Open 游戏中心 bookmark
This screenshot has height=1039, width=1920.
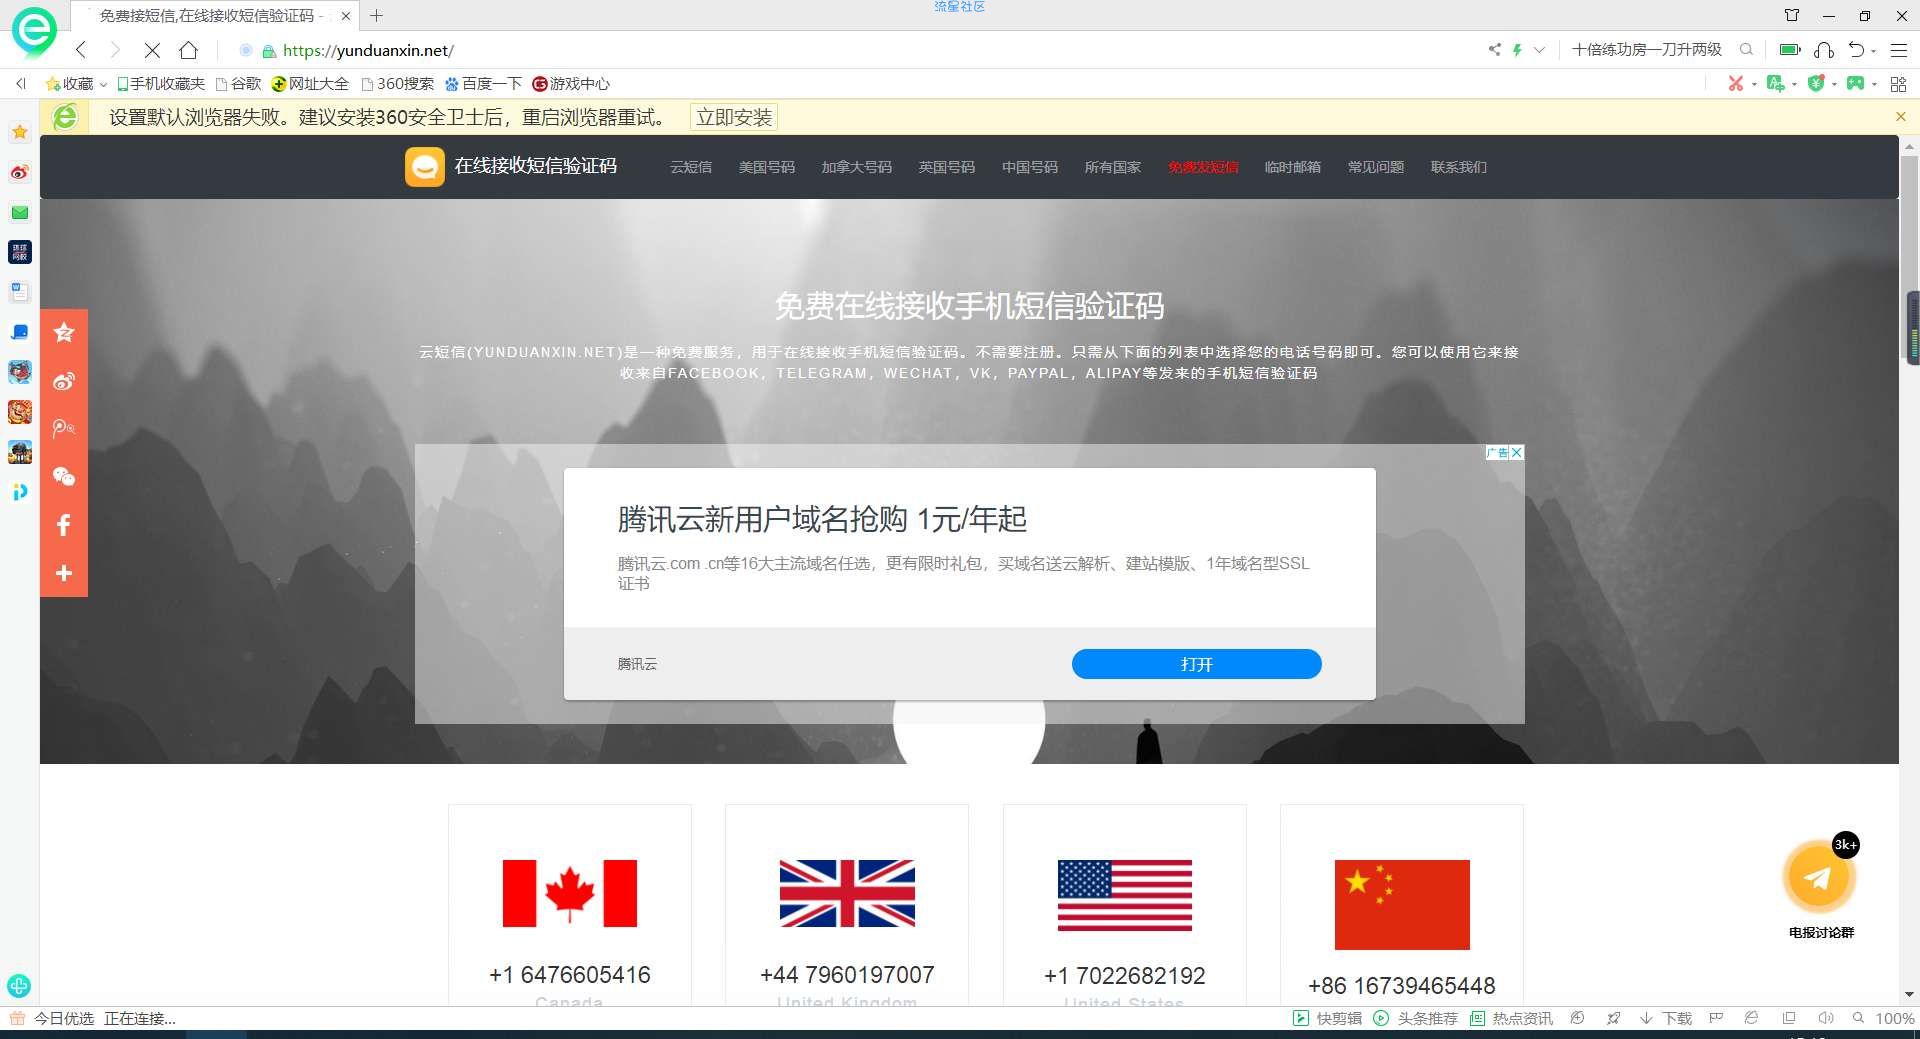coord(571,84)
